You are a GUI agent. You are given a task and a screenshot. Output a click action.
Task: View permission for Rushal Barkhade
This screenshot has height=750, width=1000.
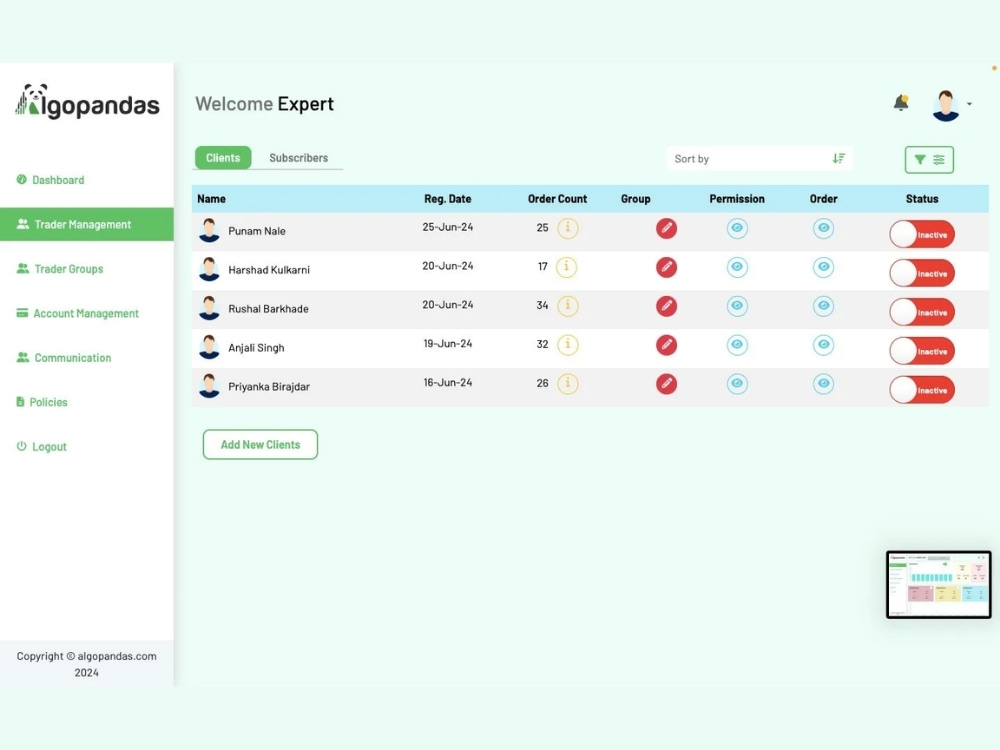click(737, 305)
